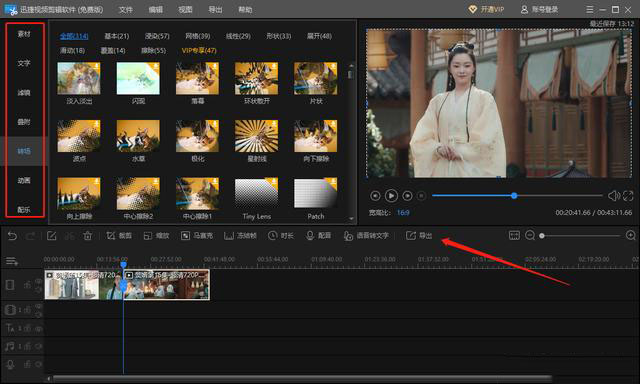Step back one frame in the preview

[375, 196]
